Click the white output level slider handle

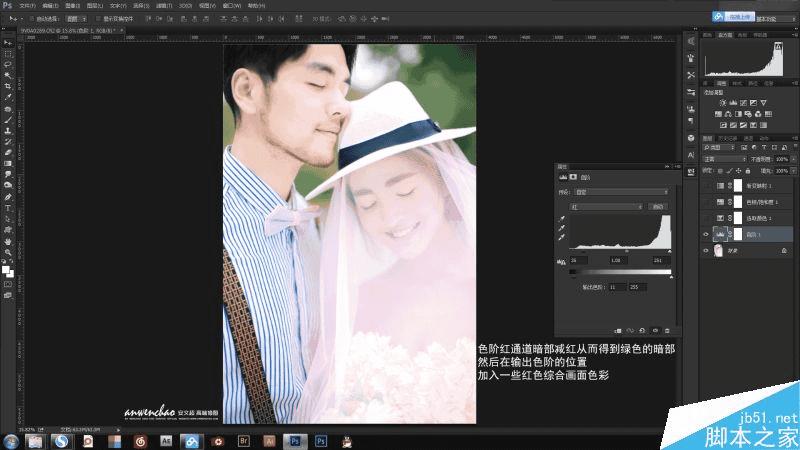tap(669, 277)
